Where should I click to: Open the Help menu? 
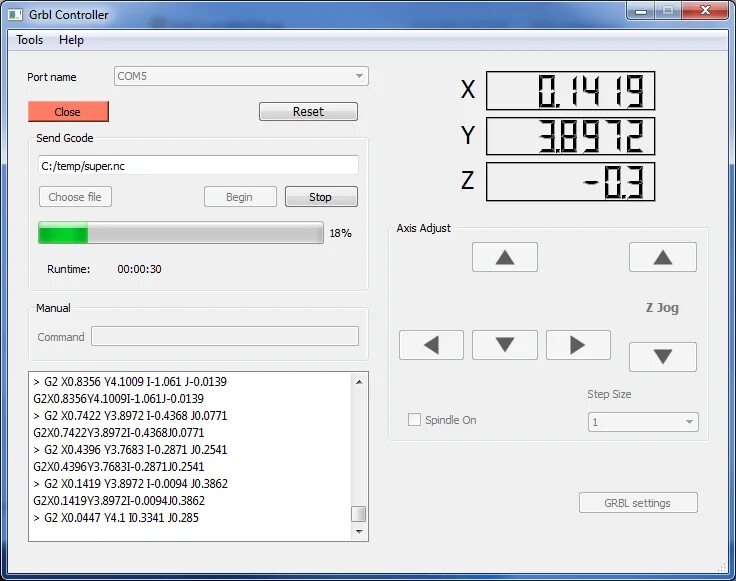click(x=71, y=40)
